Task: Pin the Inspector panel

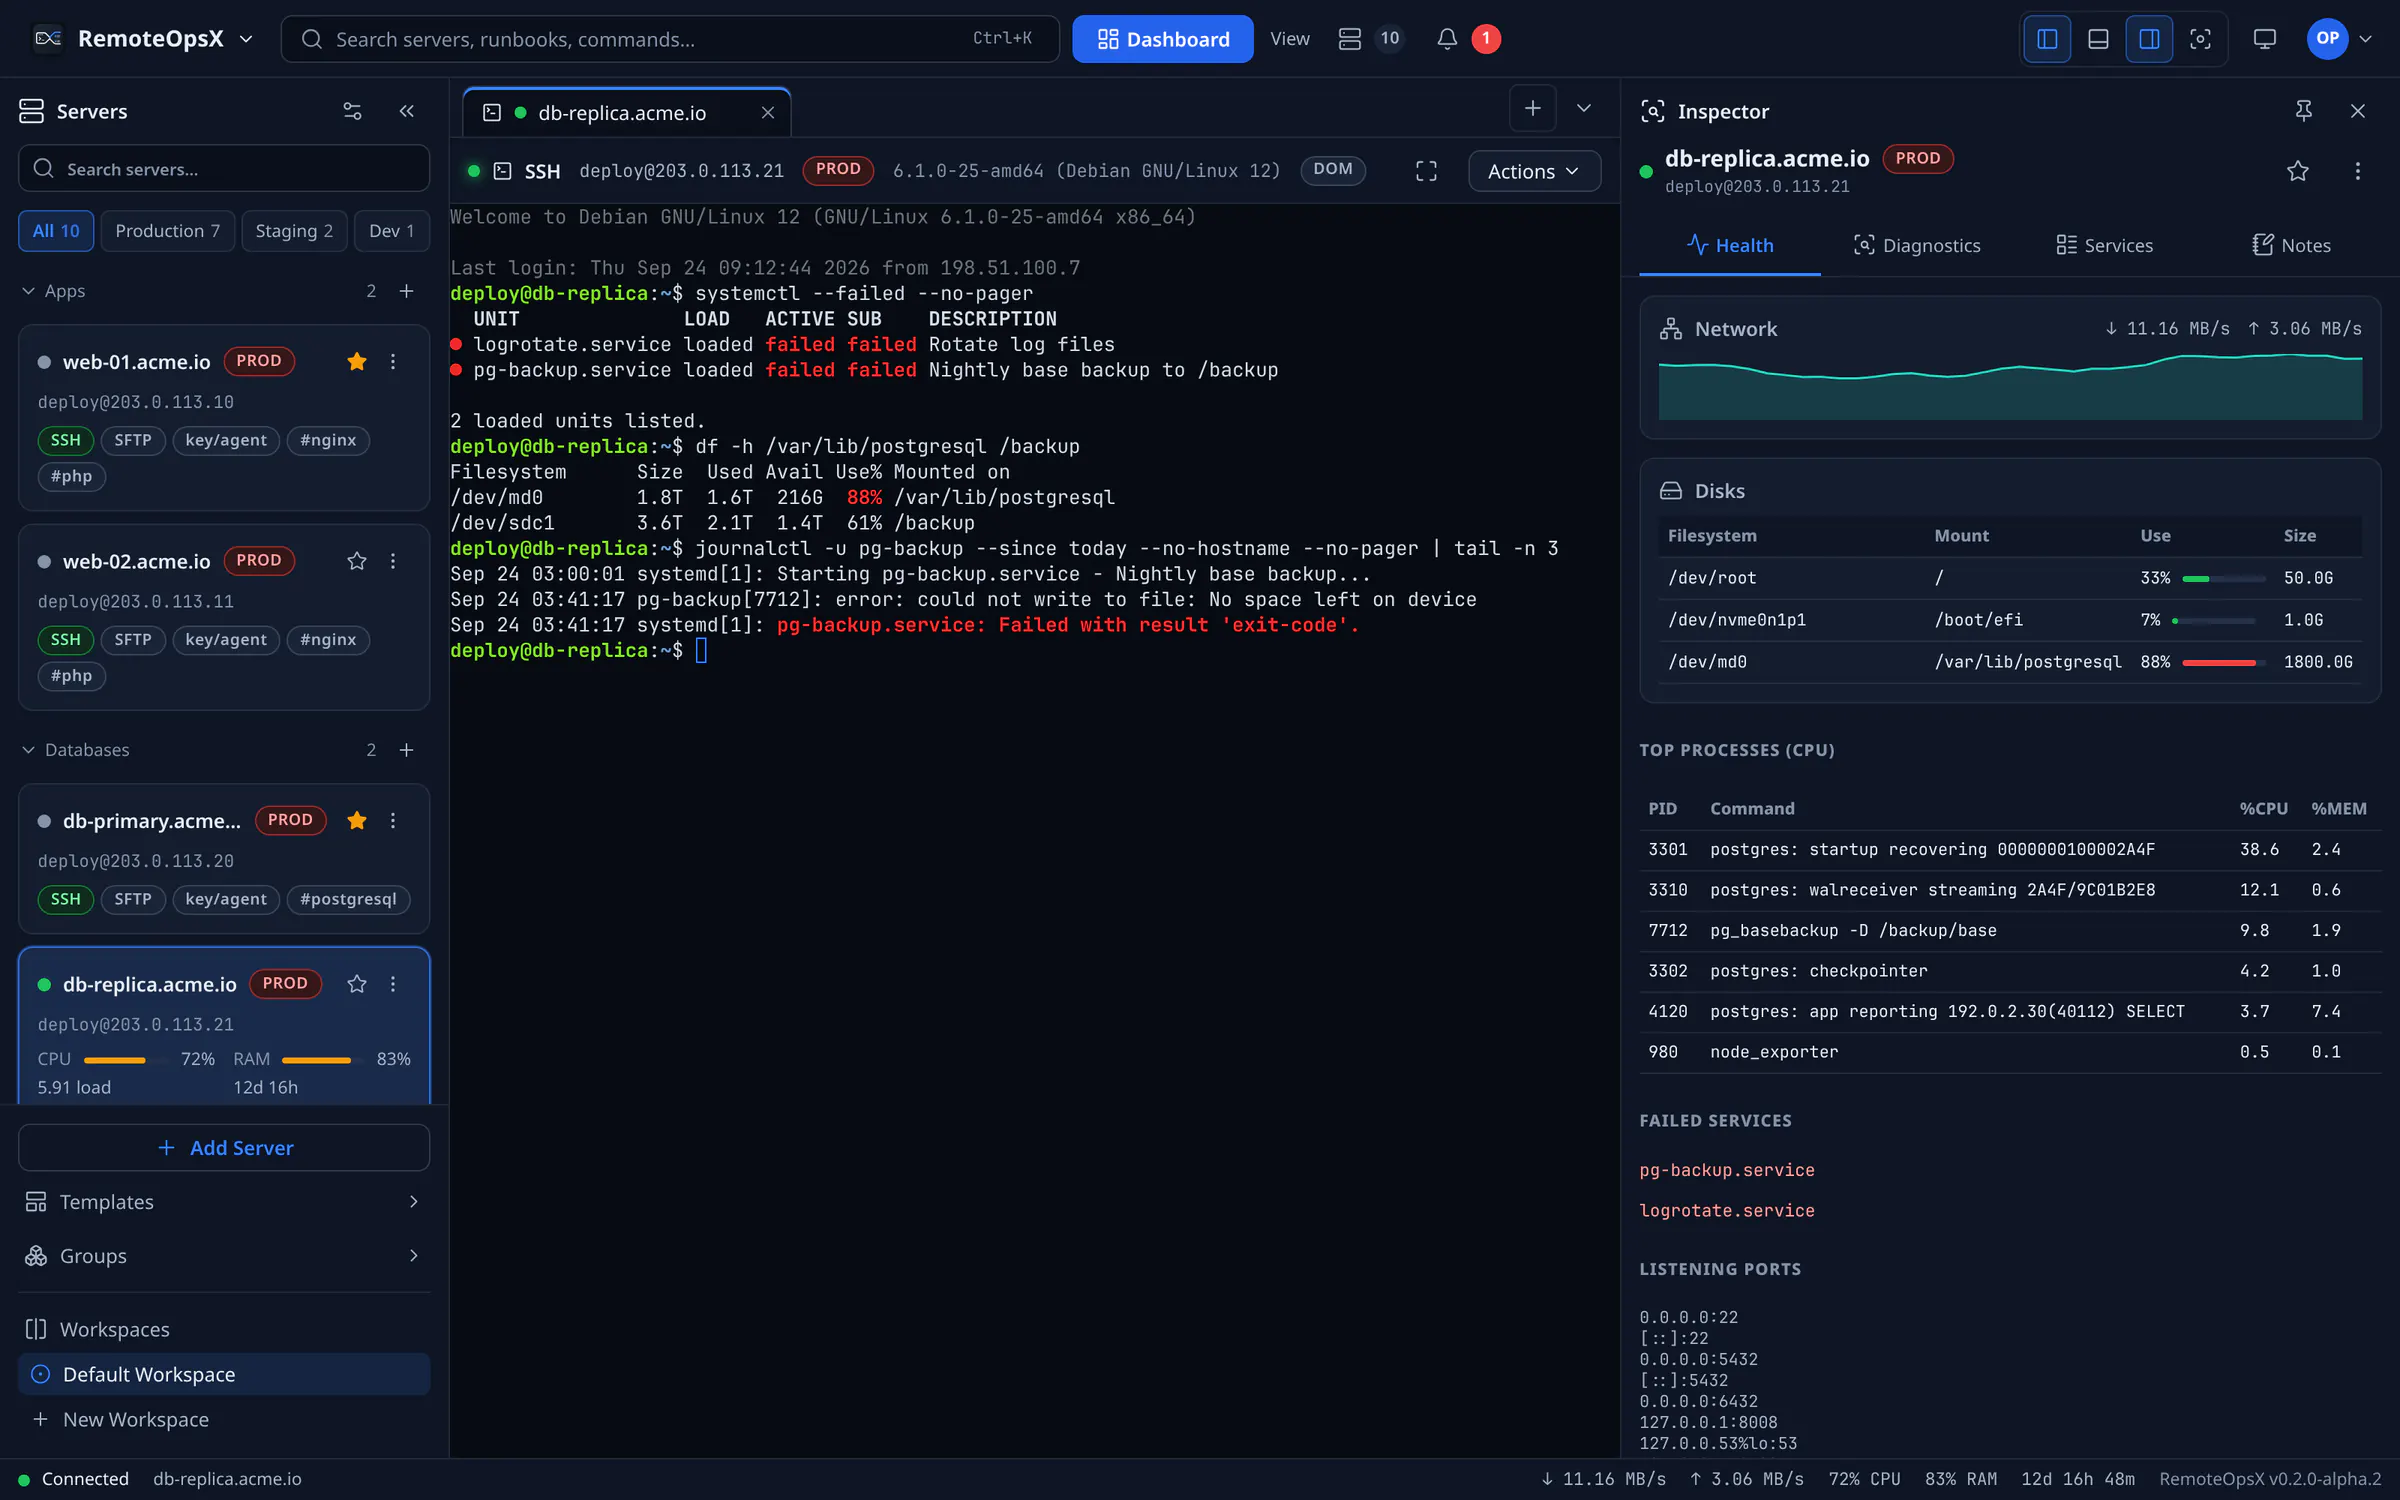Action: coord(2303,111)
